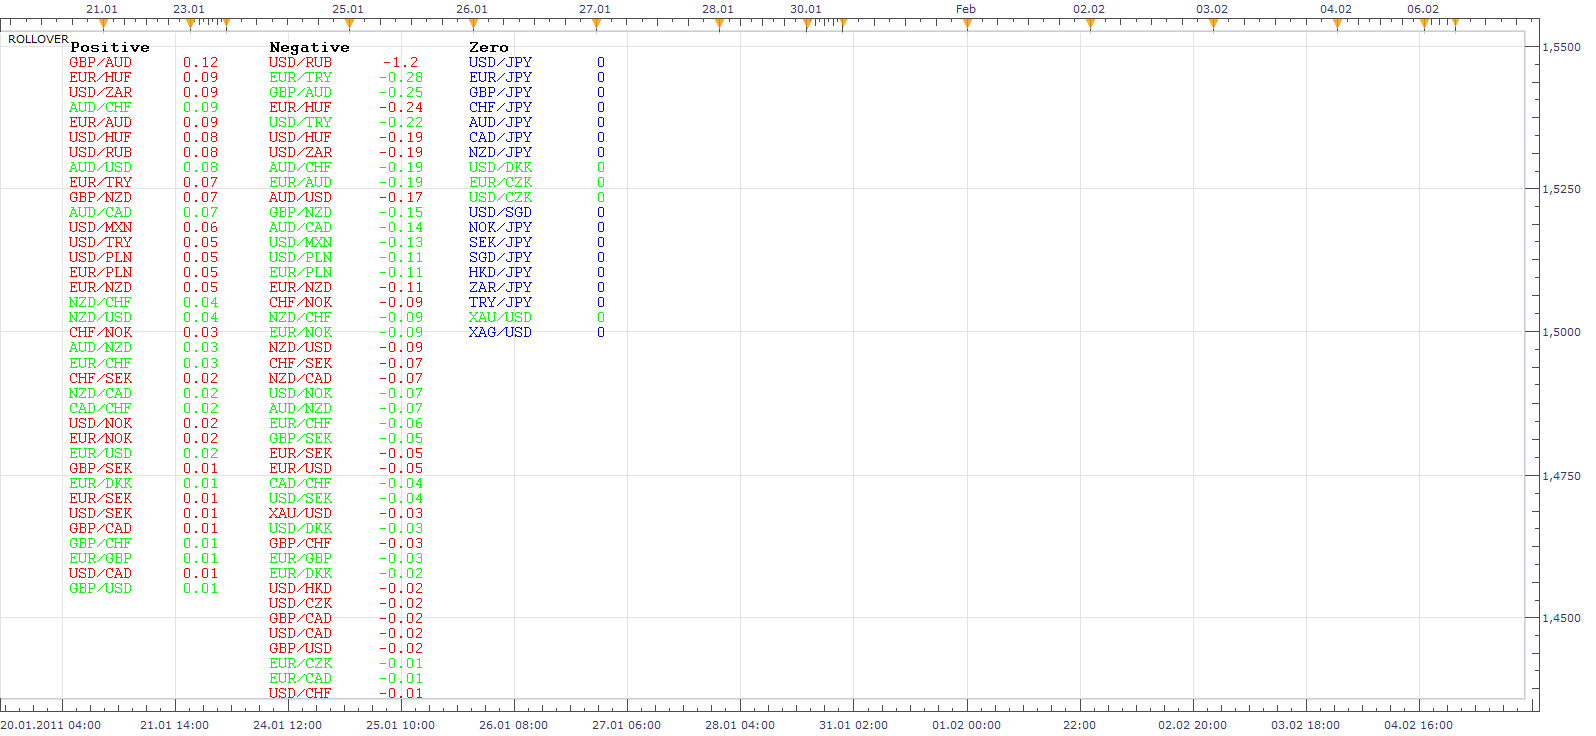Screen dimensions: 1596x736
Task: Click the orange marker under the Feb label
Action: pyautogui.click(x=967, y=24)
